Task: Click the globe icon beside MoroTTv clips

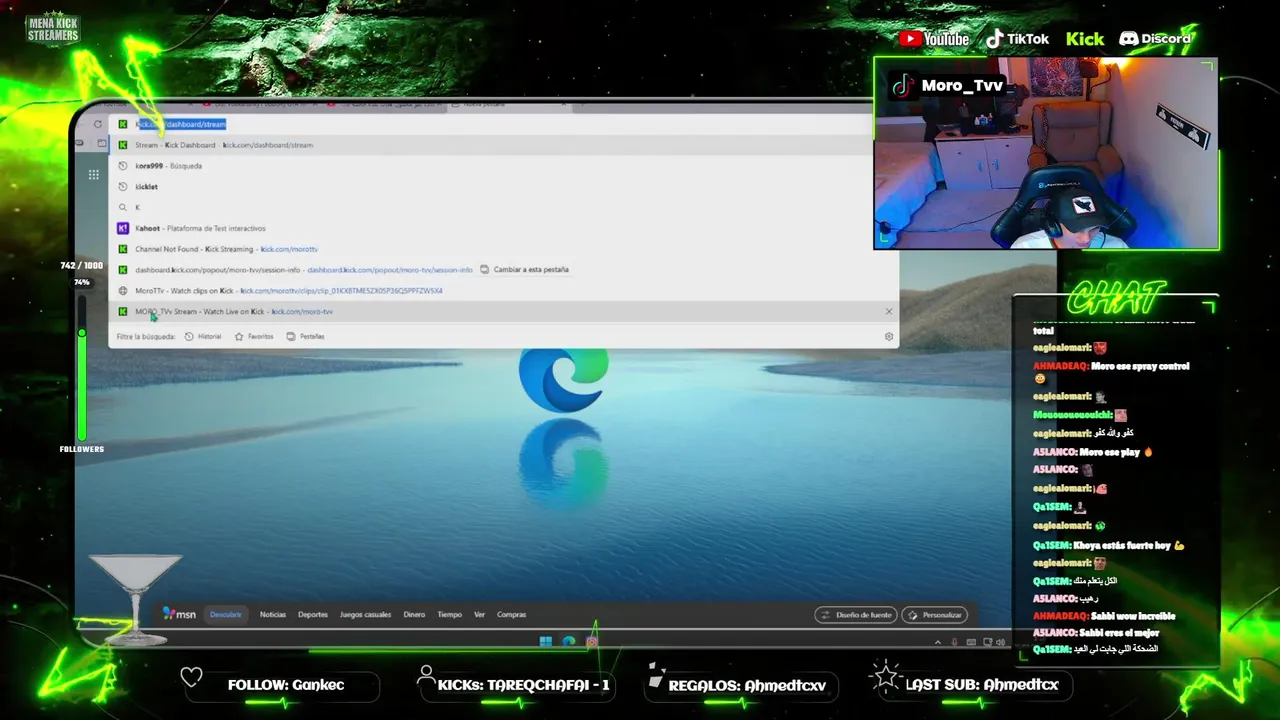Action: pos(123,291)
